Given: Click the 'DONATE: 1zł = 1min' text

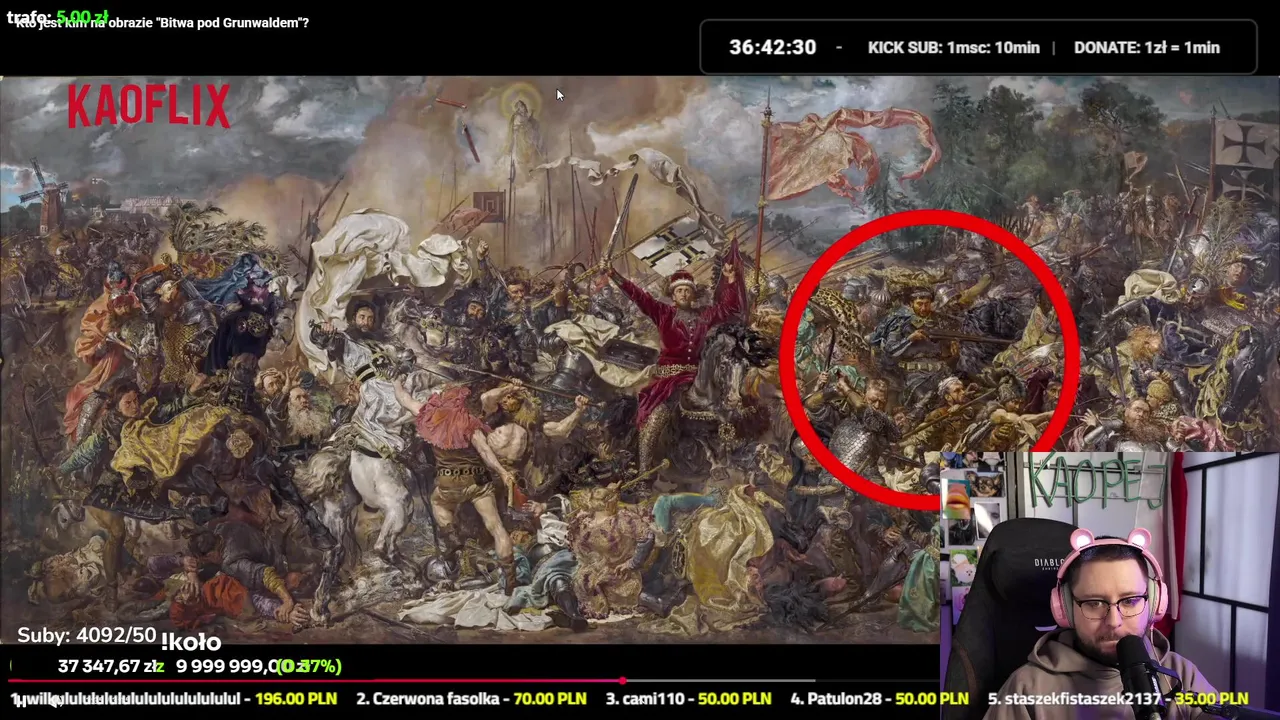Looking at the screenshot, I should (1146, 47).
